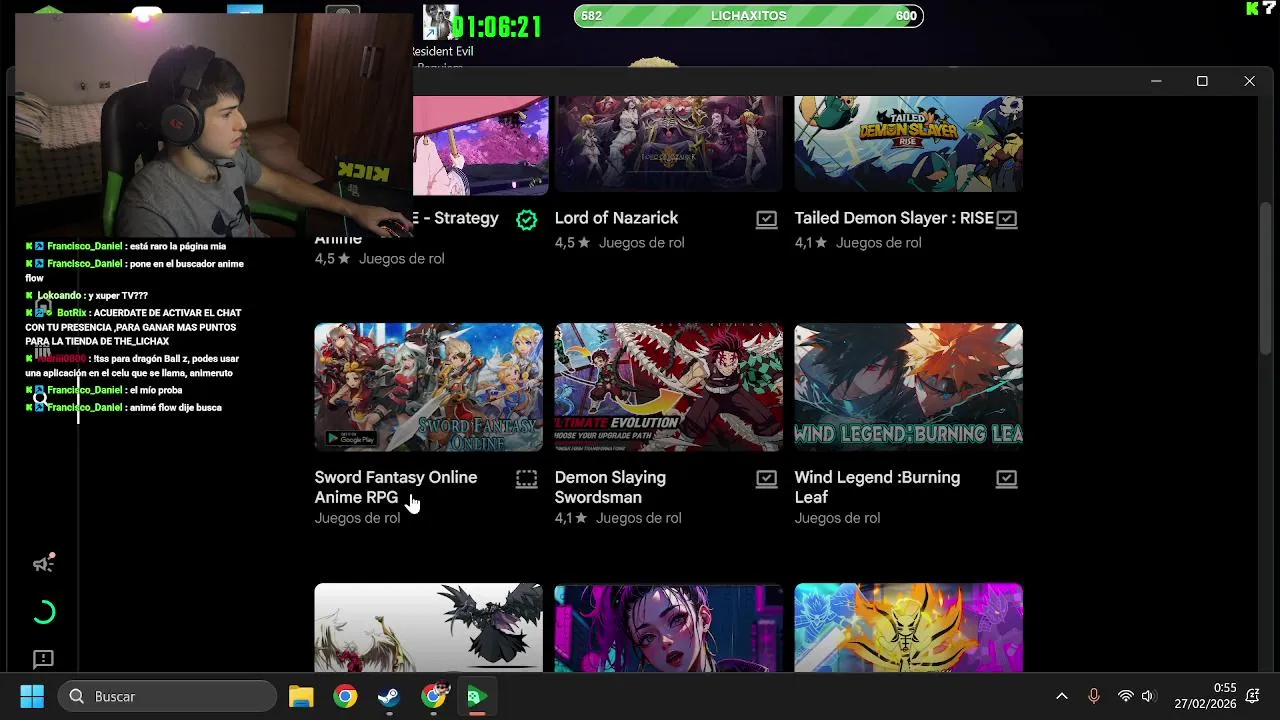Viewport: 1280px width, 720px height.
Task: Click the 4,1 rating under Tailed Demon Slayer
Action: click(x=811, y=242)
